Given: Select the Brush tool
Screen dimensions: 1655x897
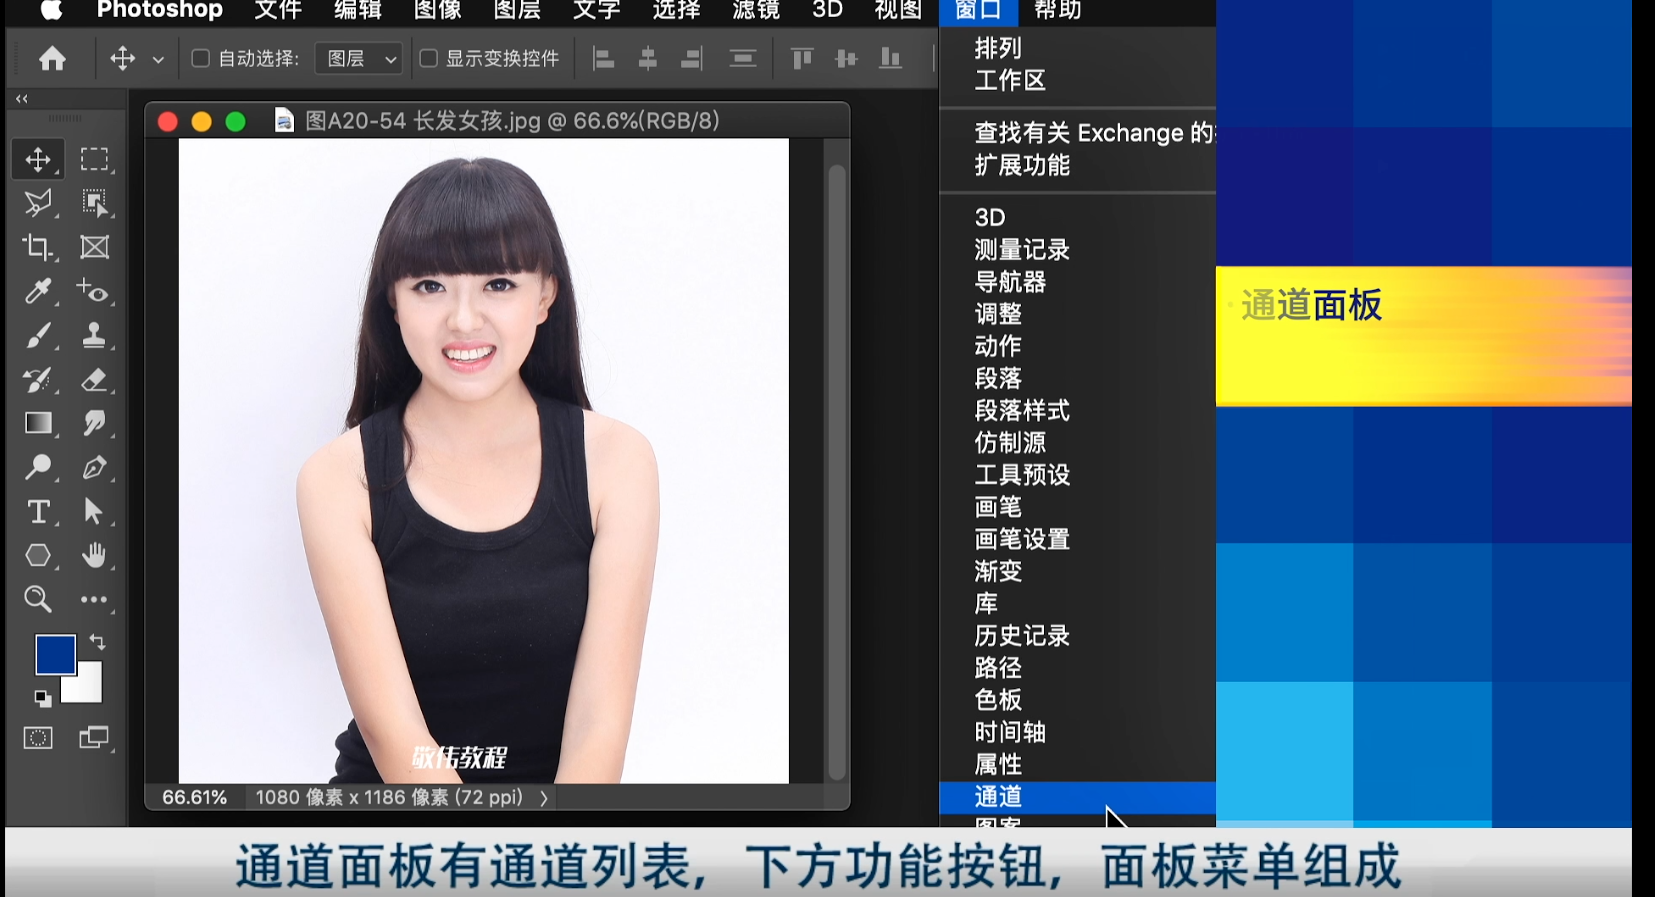Looking at the screenshot, I should [38, 335].
